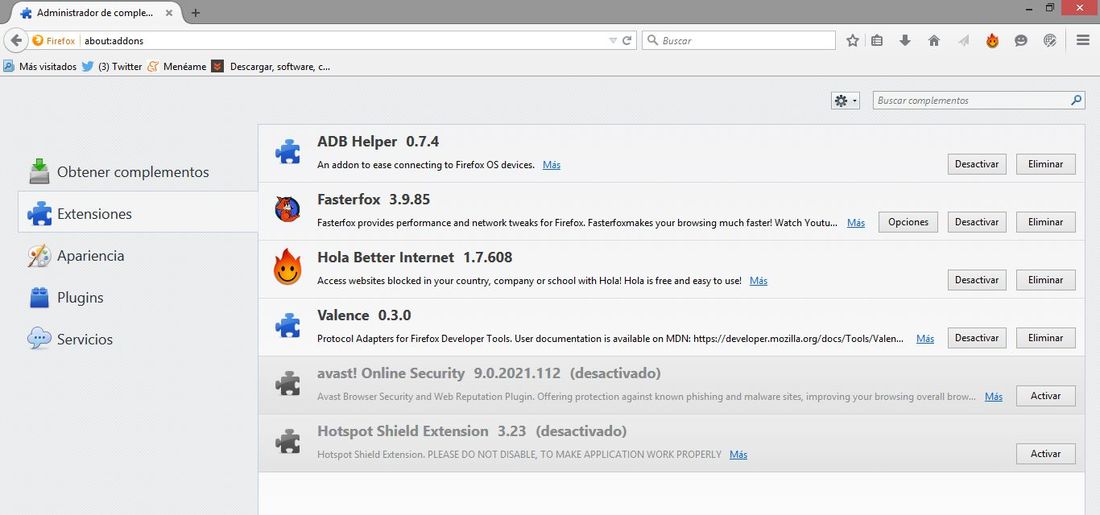Click the ADB Helper 0.7.4 title
This screenshot has height=515, width=1100.
tap(378, 142)
